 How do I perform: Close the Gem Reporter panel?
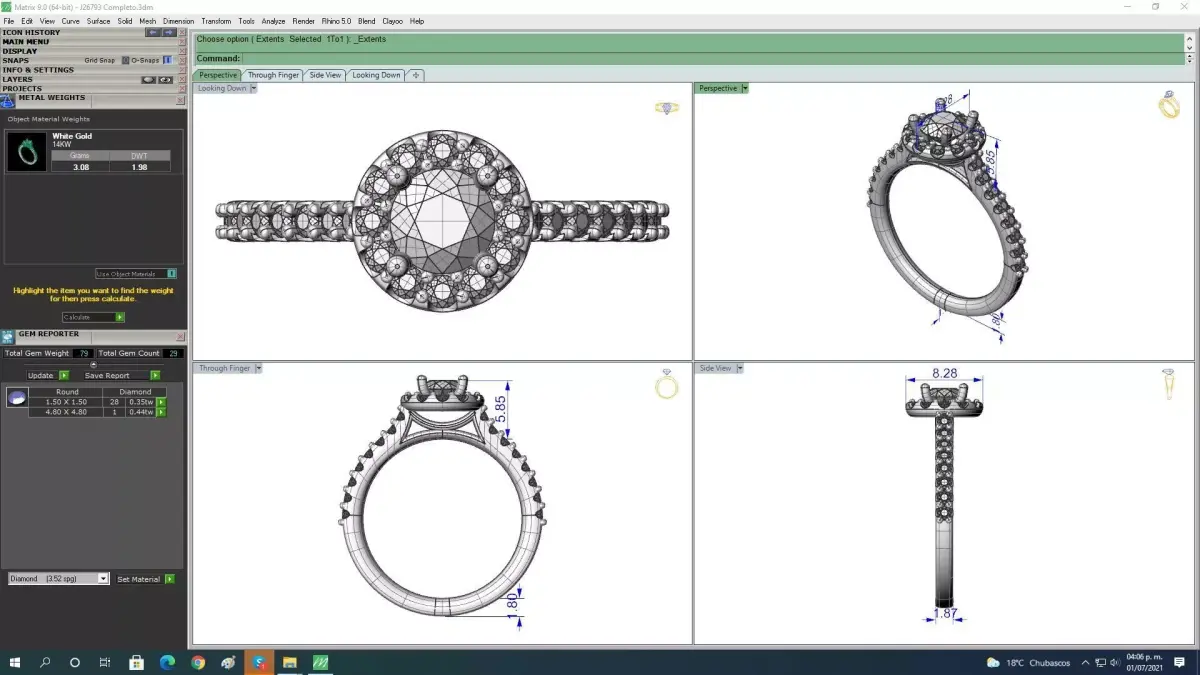(x=180, y=335)
